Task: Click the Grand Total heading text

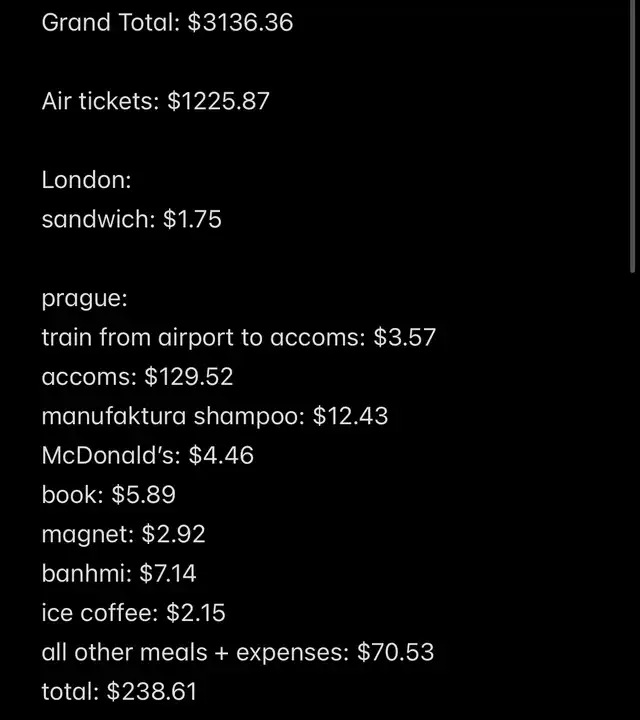Action: click(111, 22)
